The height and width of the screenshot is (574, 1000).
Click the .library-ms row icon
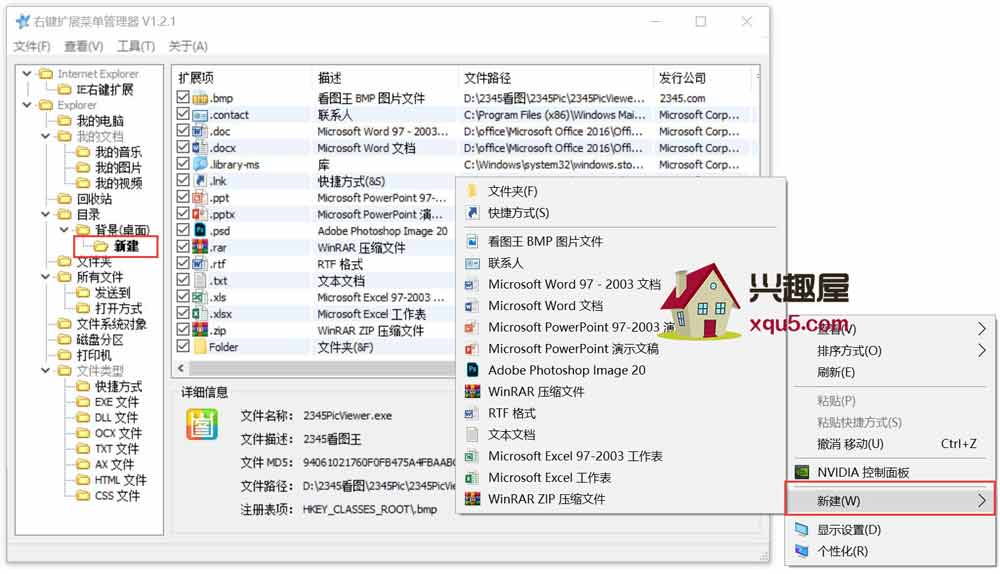point(200,165)
